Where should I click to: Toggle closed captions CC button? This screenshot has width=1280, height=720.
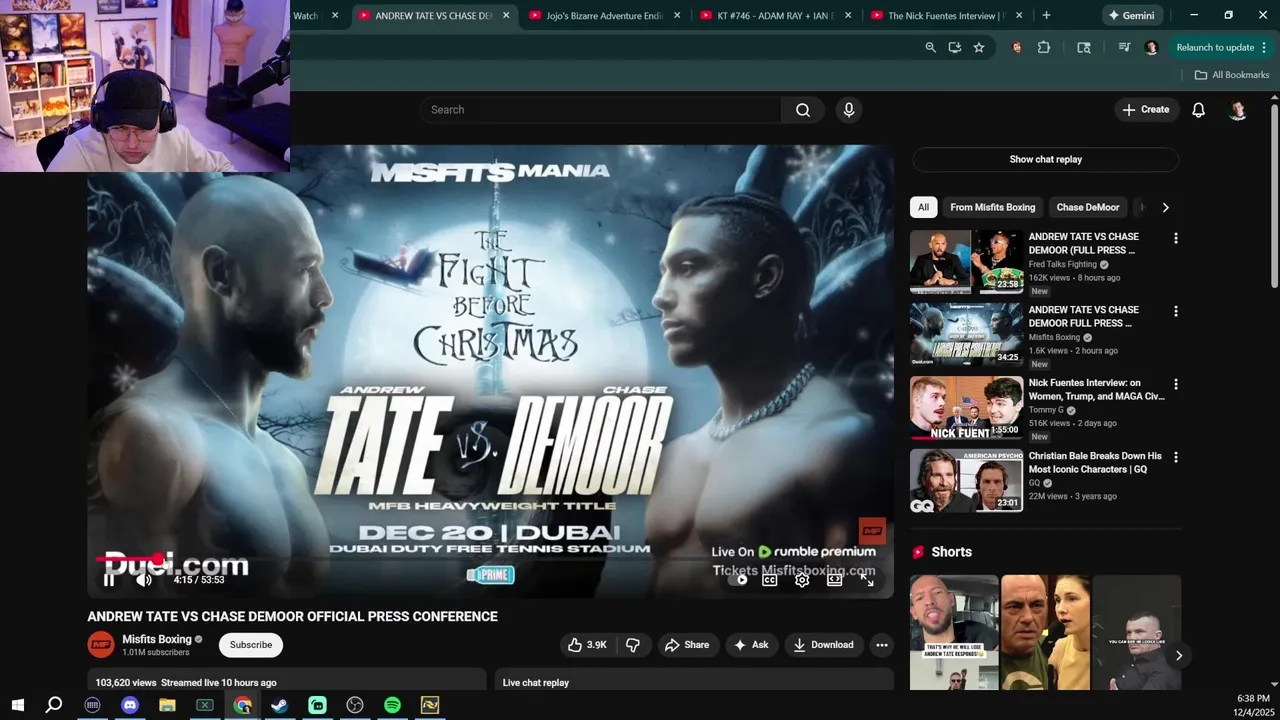[x=770, y=580]
